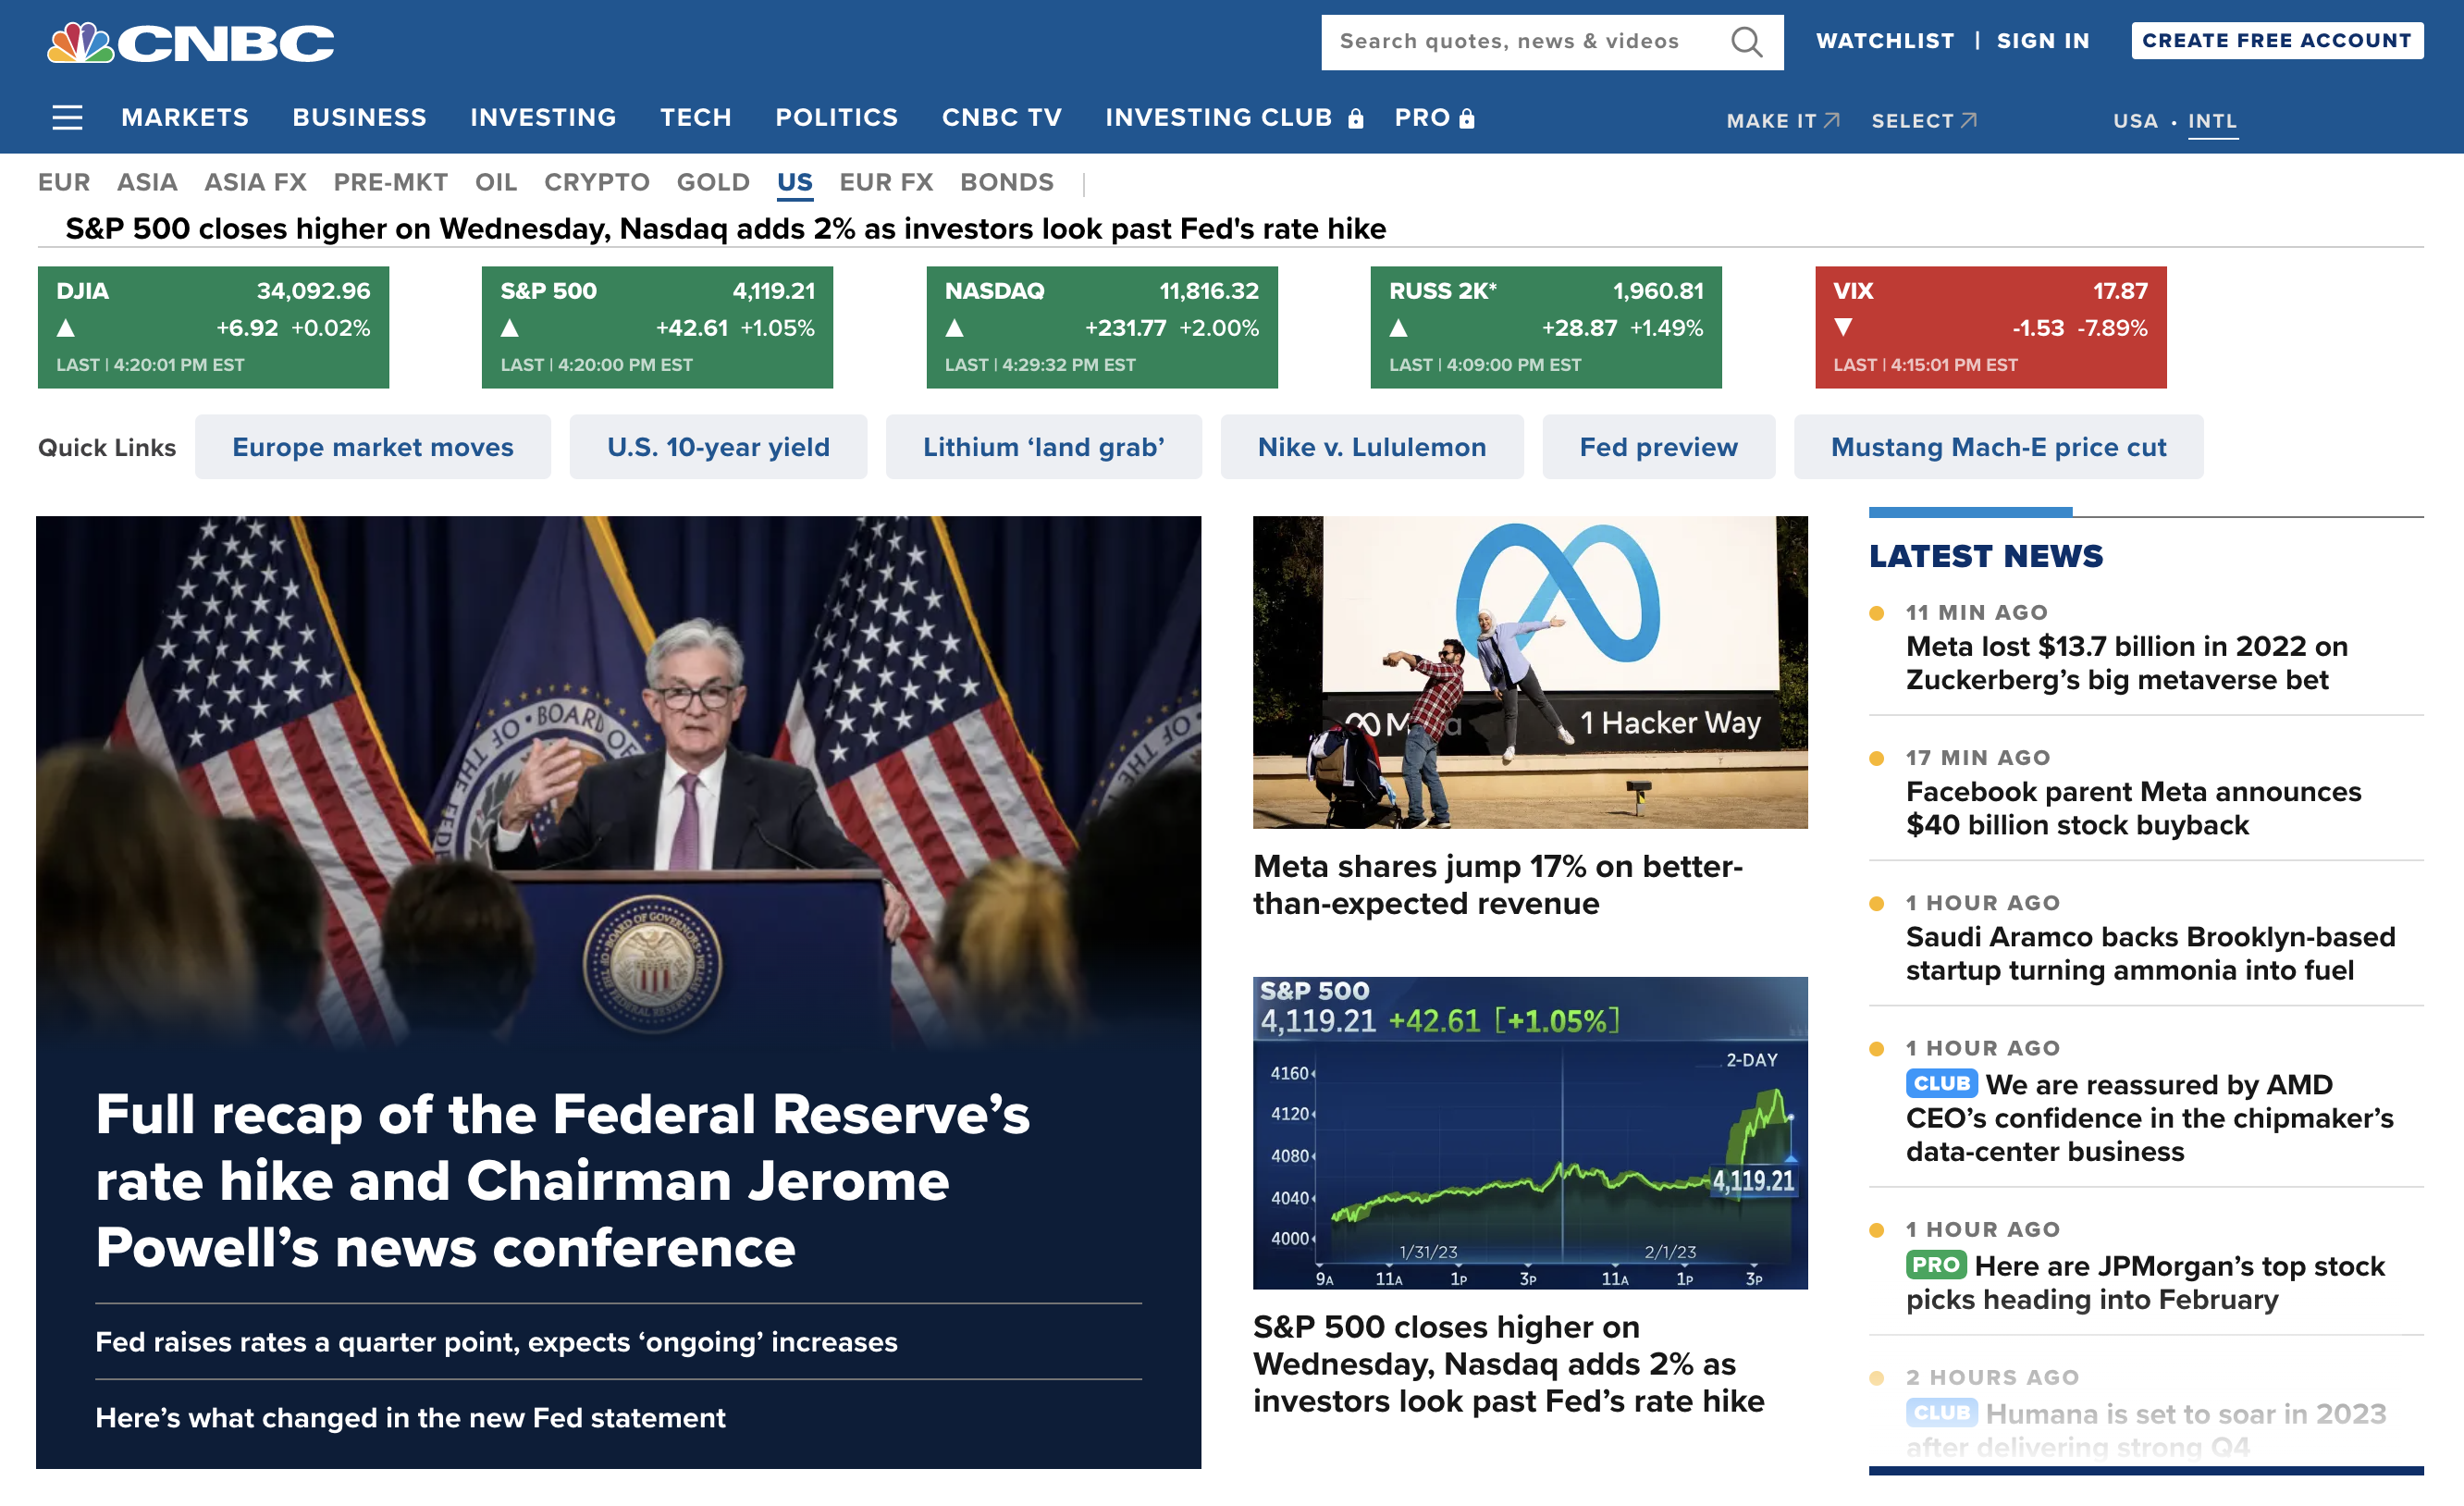Select the PRE-MKT tab
The width and height of the screenshot is (2464, 1506).
[x=390, y=182]
